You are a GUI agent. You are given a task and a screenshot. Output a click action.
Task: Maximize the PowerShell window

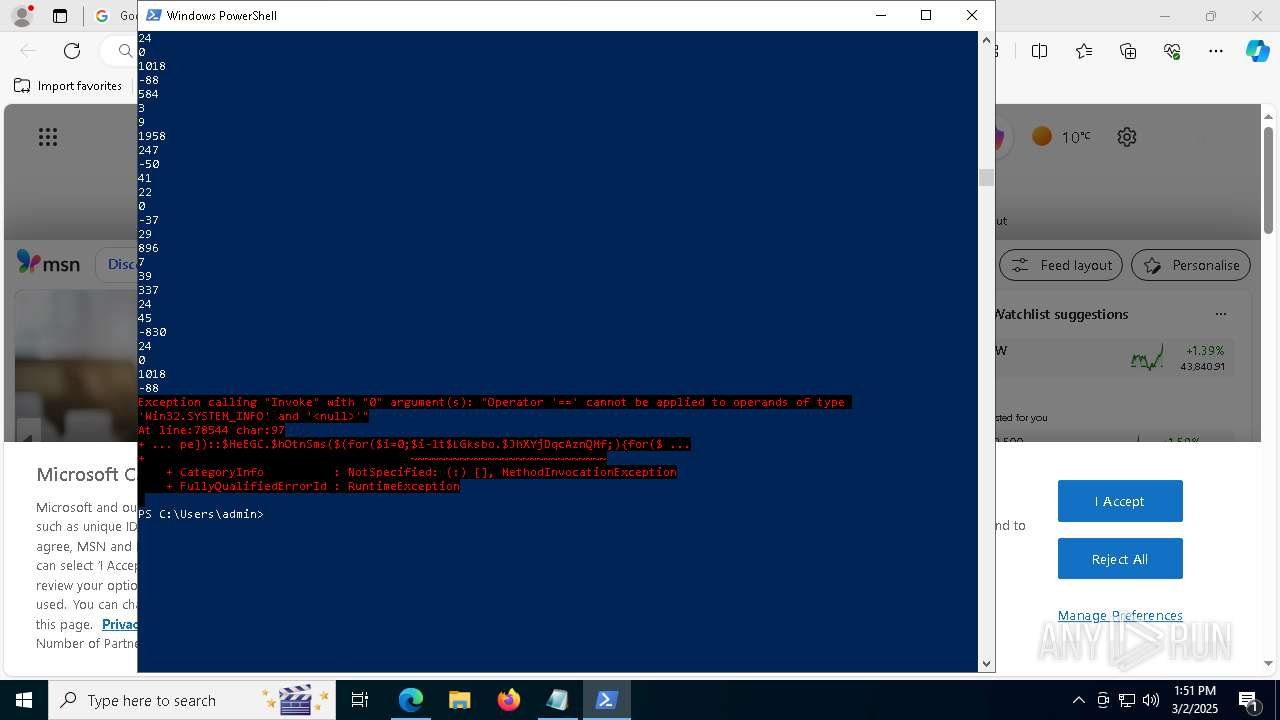pyautogui.click(x=926, y=15)
